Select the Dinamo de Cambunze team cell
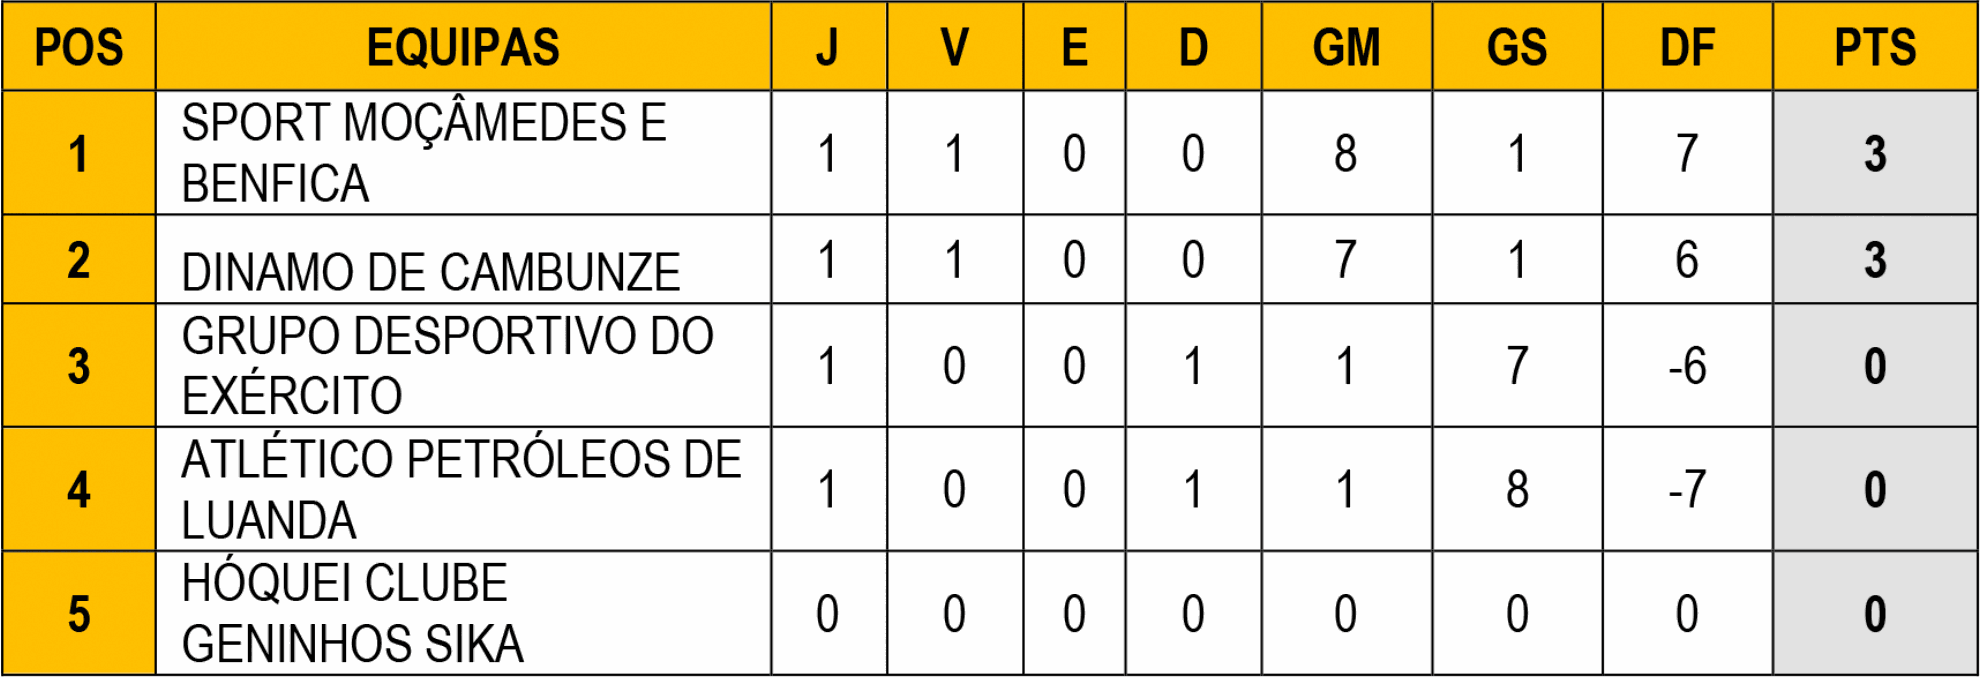Viewport: 1980px width, 678px height. coord(463,260)
